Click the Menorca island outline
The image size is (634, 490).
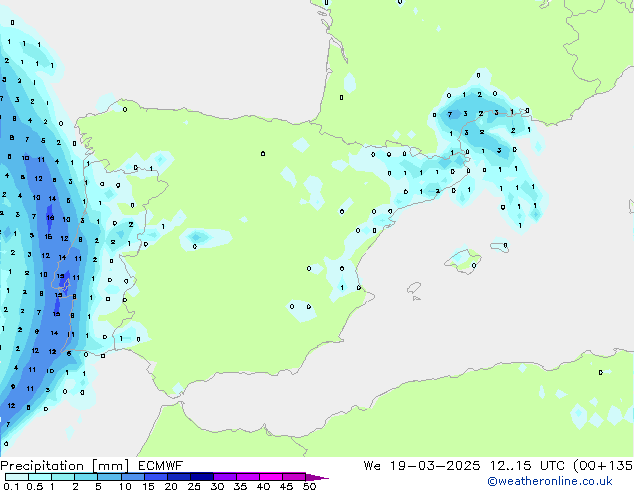tap(500, 247)
